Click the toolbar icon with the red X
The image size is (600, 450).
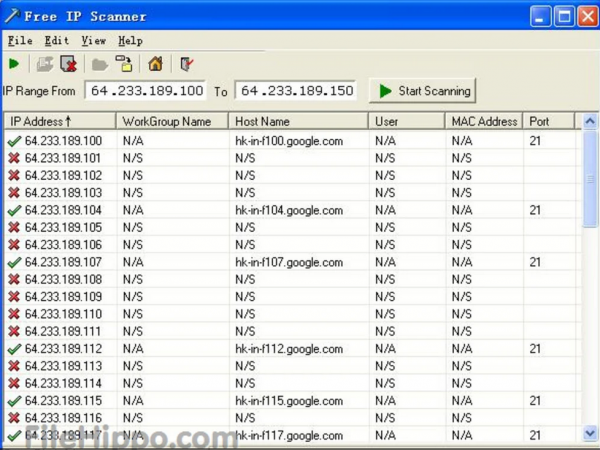pos(69,64)
